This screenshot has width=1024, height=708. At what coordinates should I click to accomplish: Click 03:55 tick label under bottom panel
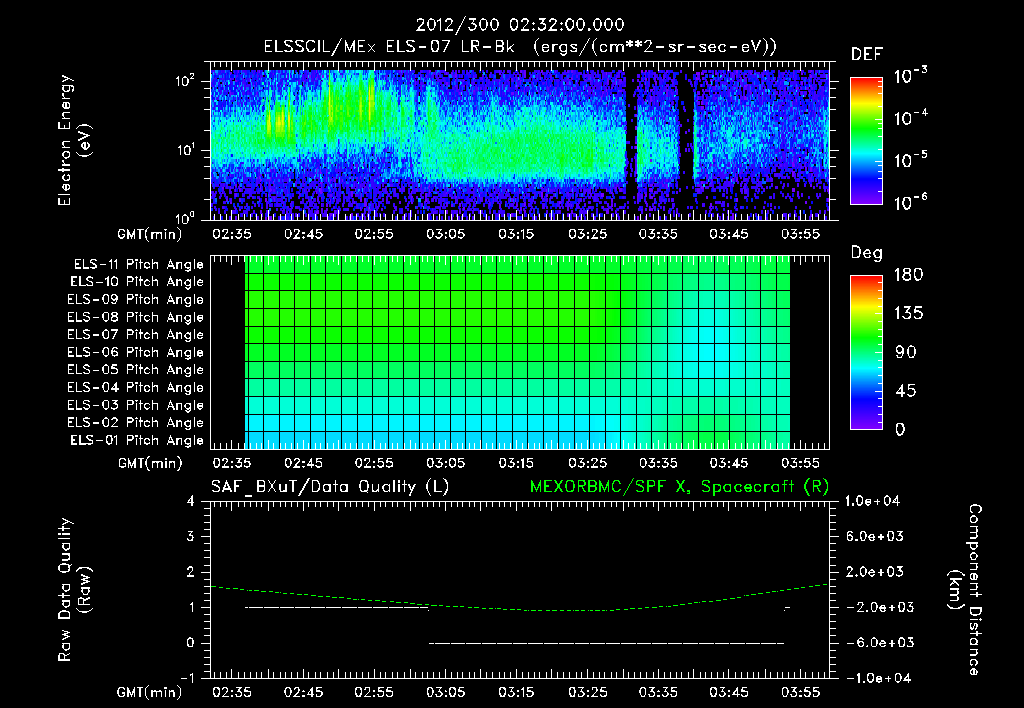click(x=800, y=692)
